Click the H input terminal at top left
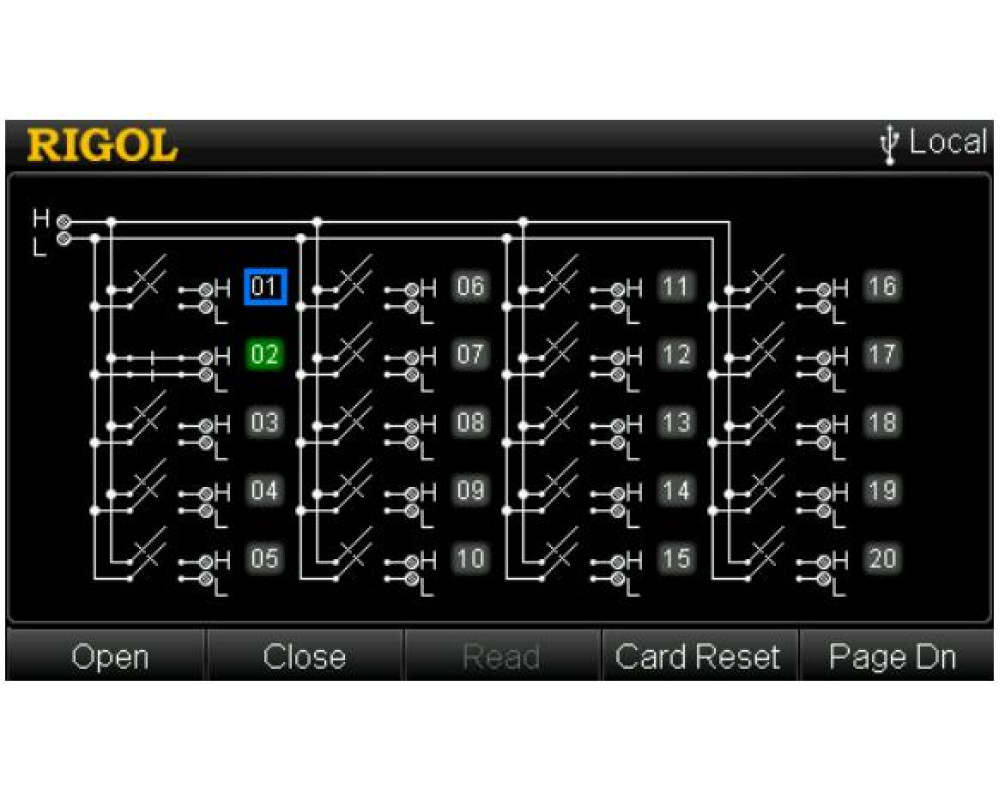 [x=64, y=220]
